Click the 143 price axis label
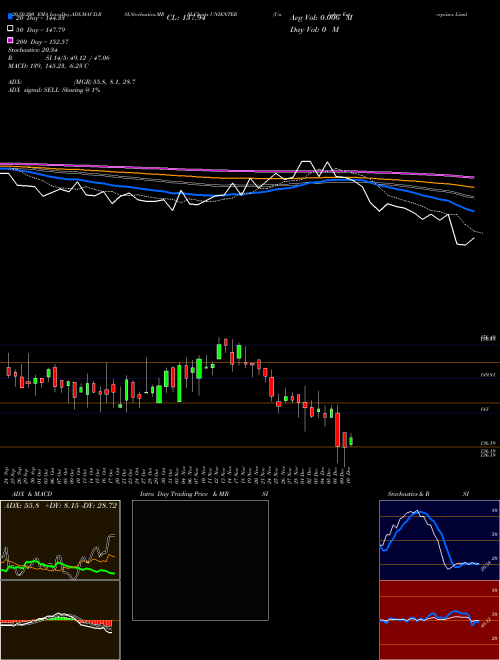The height and width of the screenshot is (660, 500). coord(484,409)
